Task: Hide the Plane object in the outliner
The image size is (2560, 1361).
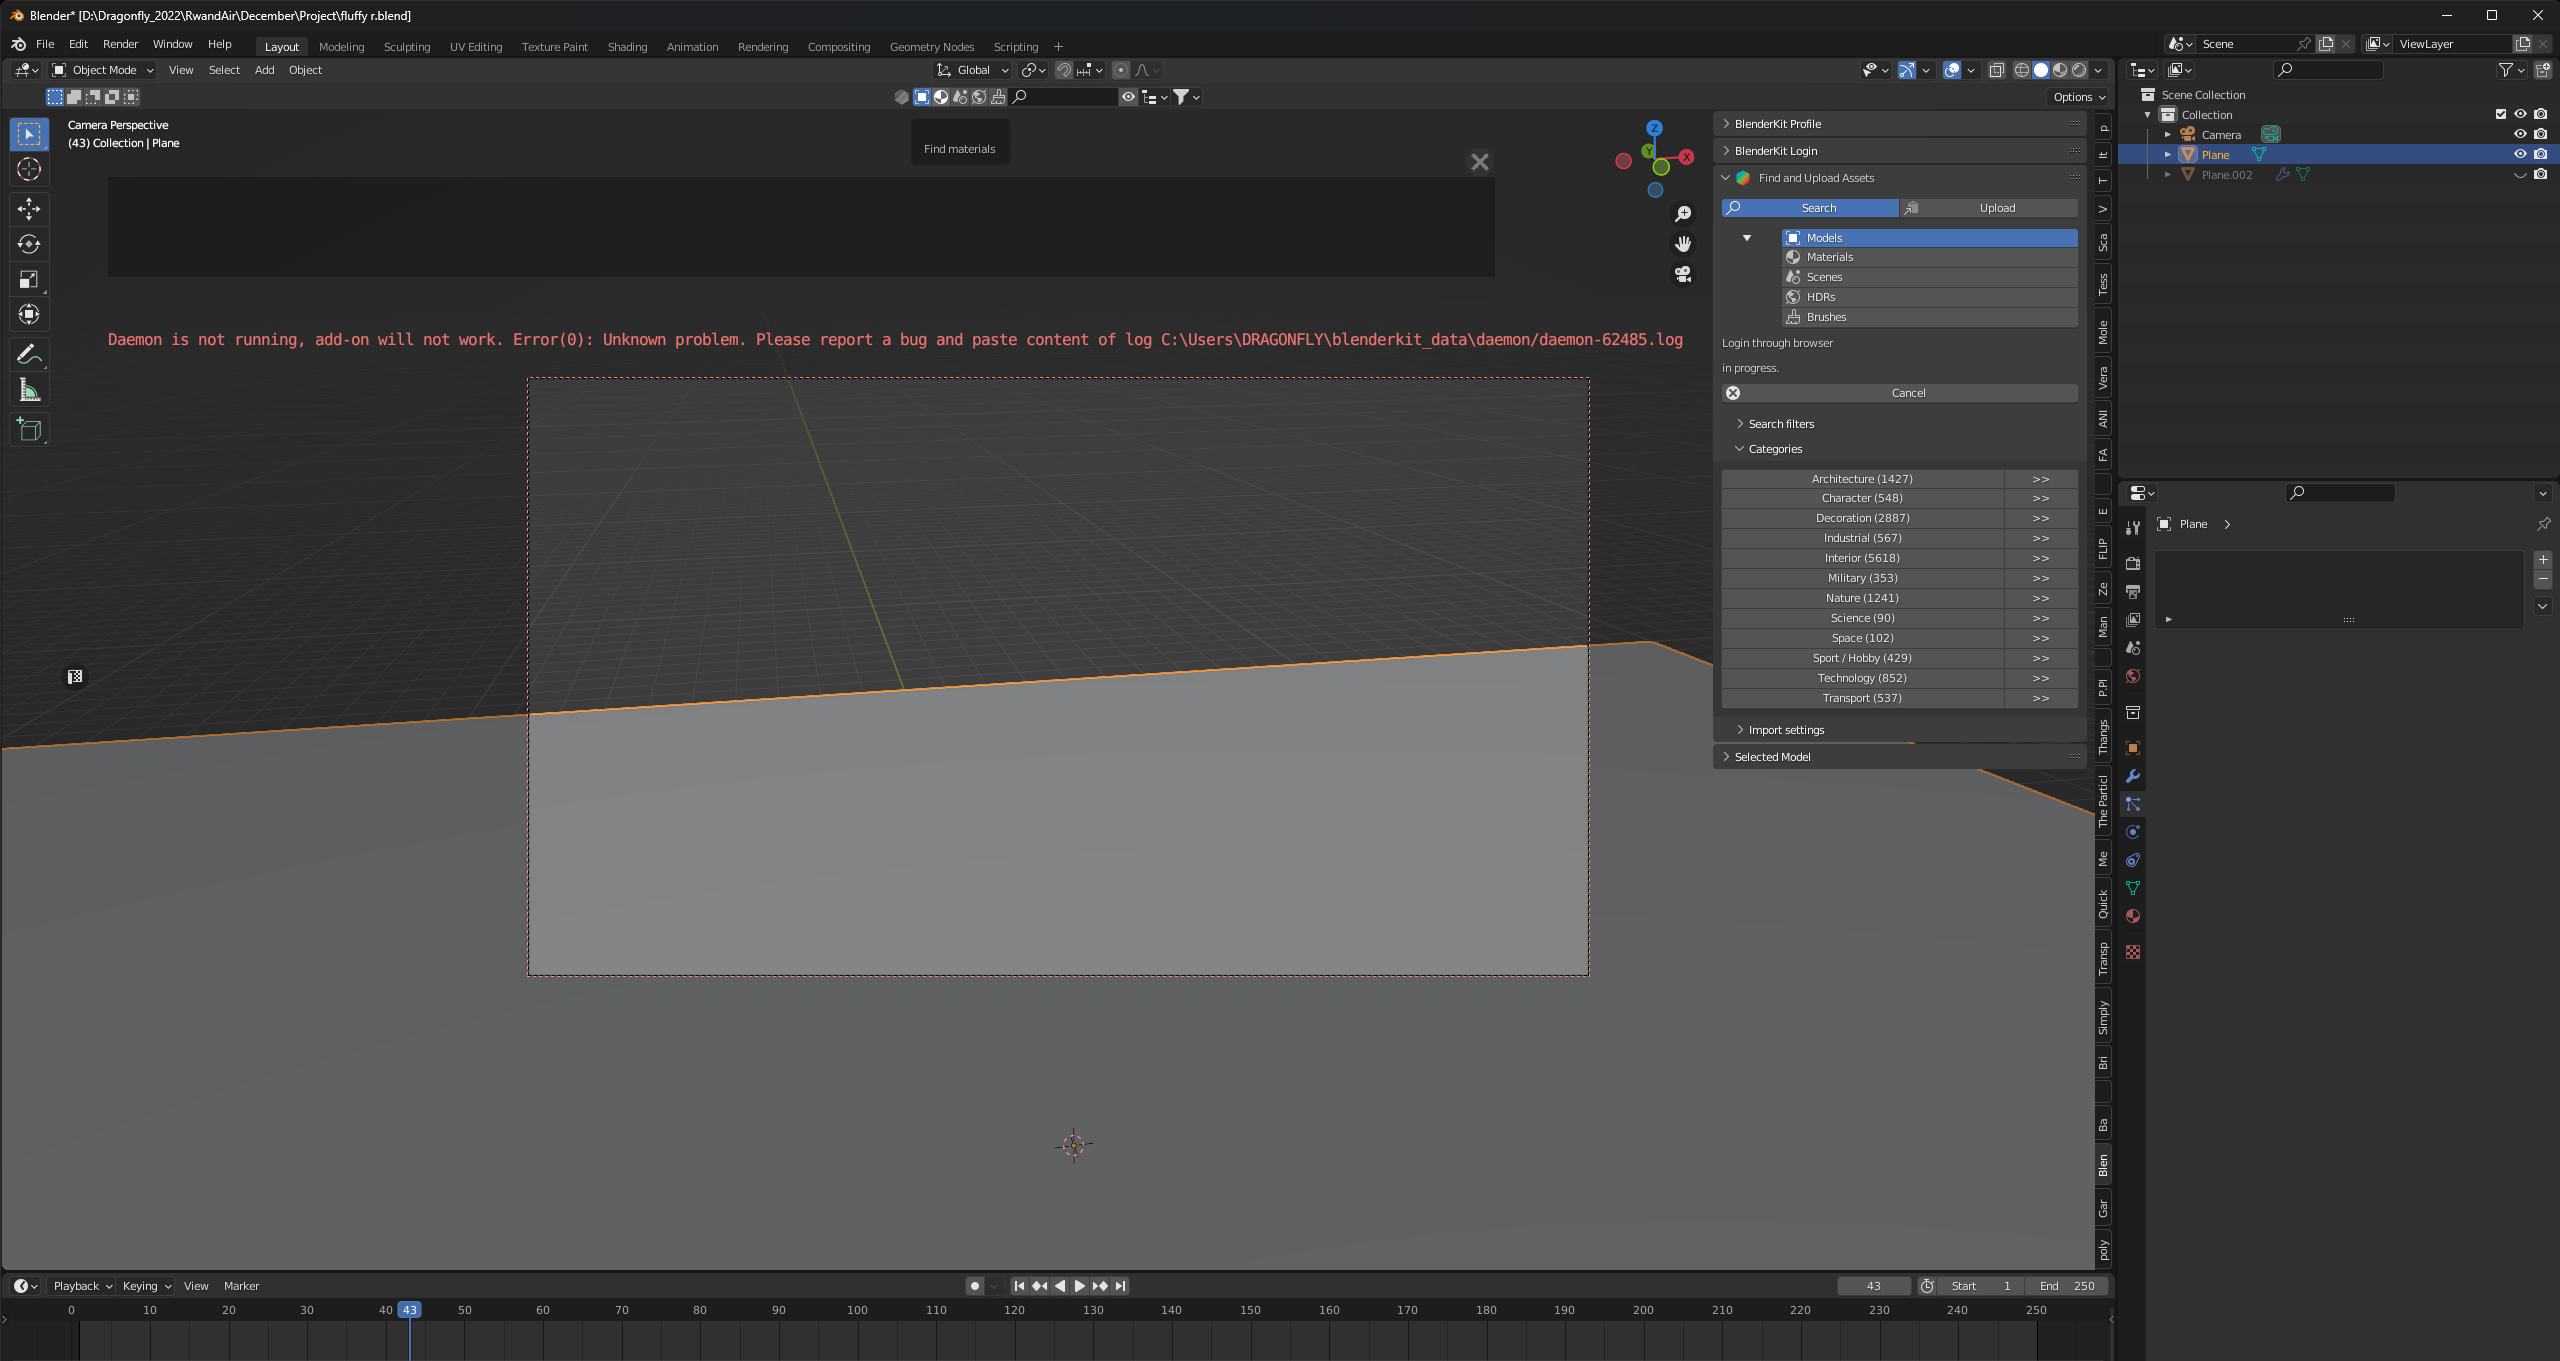Action: point(2520,154)
